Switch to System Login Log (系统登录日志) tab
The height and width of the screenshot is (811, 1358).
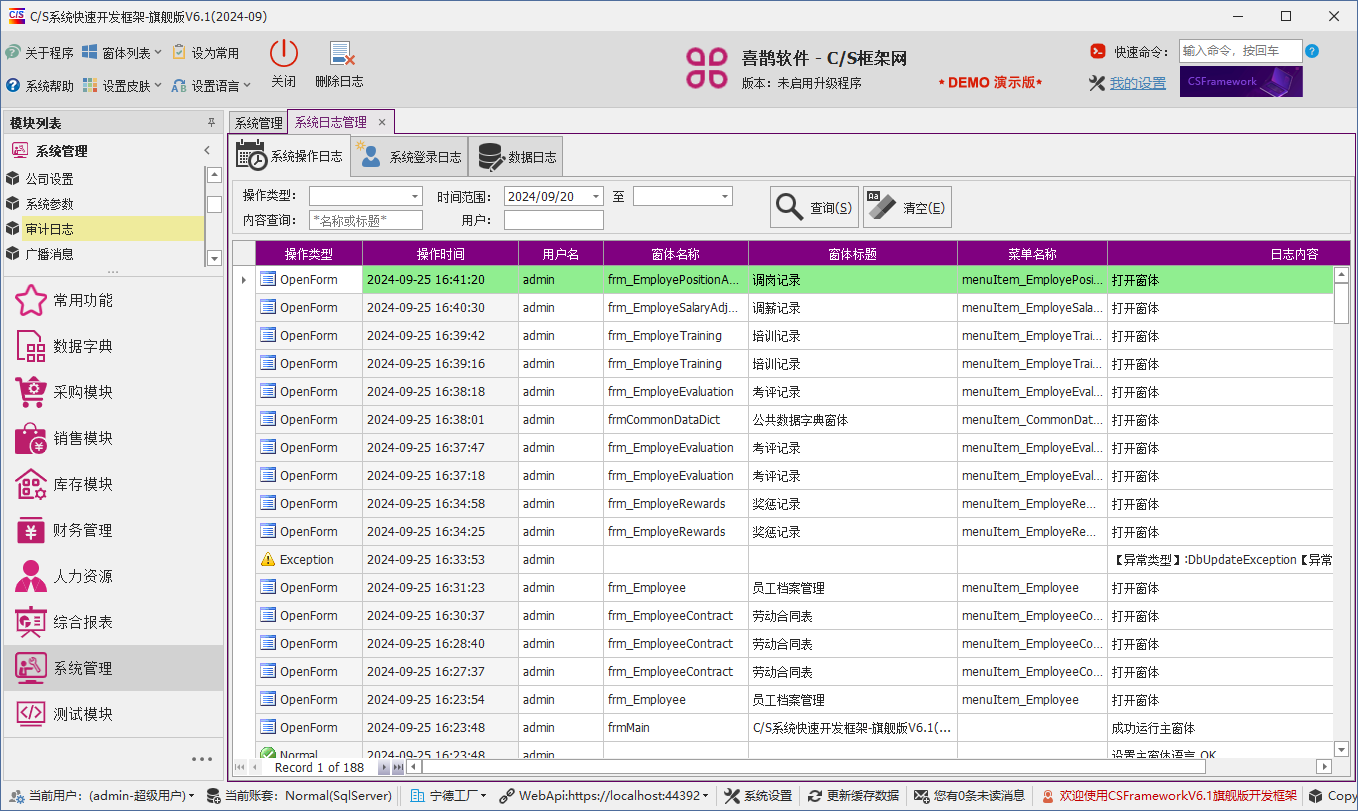(410, 157)
